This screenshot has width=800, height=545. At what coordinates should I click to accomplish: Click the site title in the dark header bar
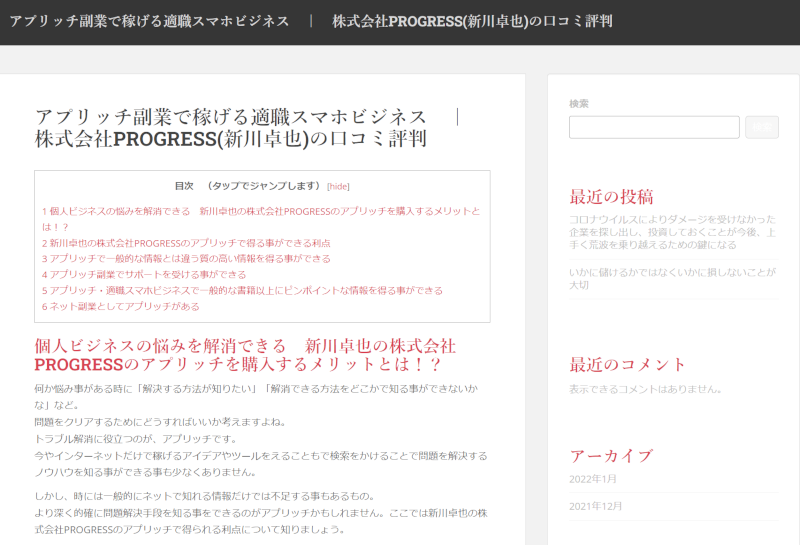[x=311, y=21]
